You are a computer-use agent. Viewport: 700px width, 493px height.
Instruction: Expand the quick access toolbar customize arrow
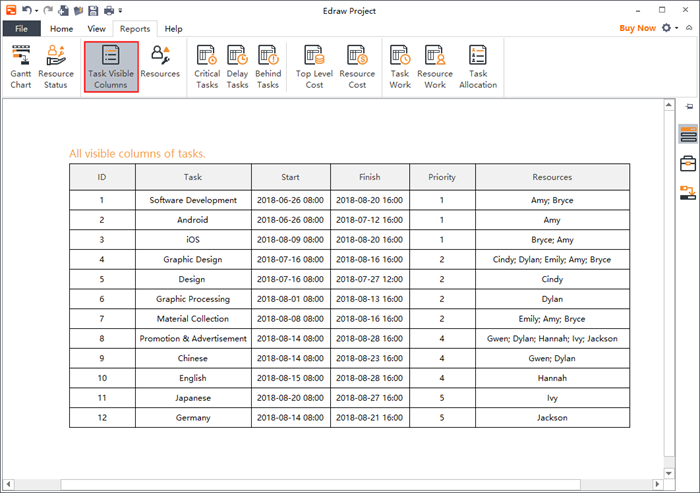(120, 11)
